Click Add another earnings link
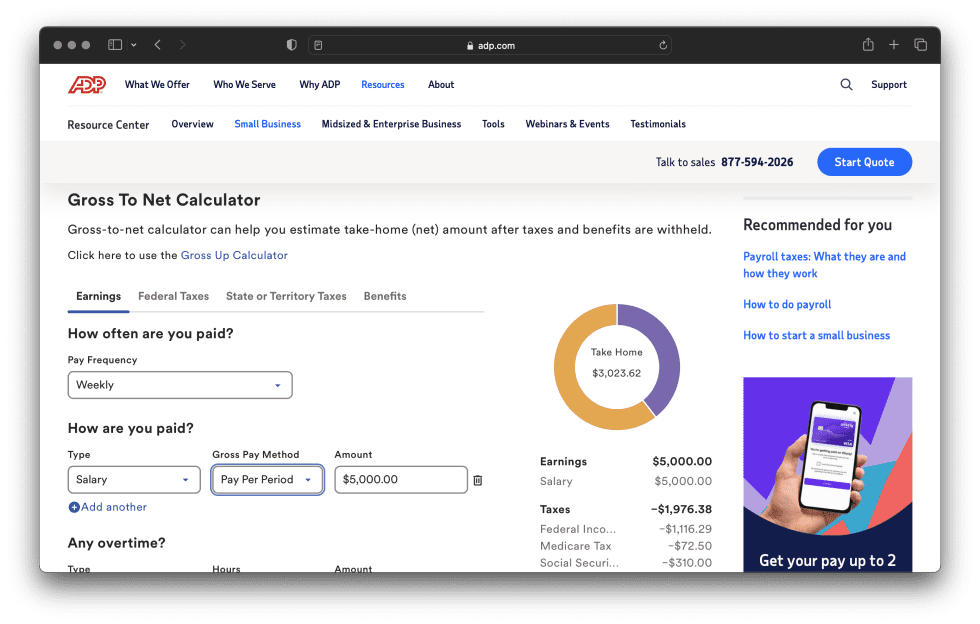The width and height of the screenshot is (980, 624). tap(114, 507)
